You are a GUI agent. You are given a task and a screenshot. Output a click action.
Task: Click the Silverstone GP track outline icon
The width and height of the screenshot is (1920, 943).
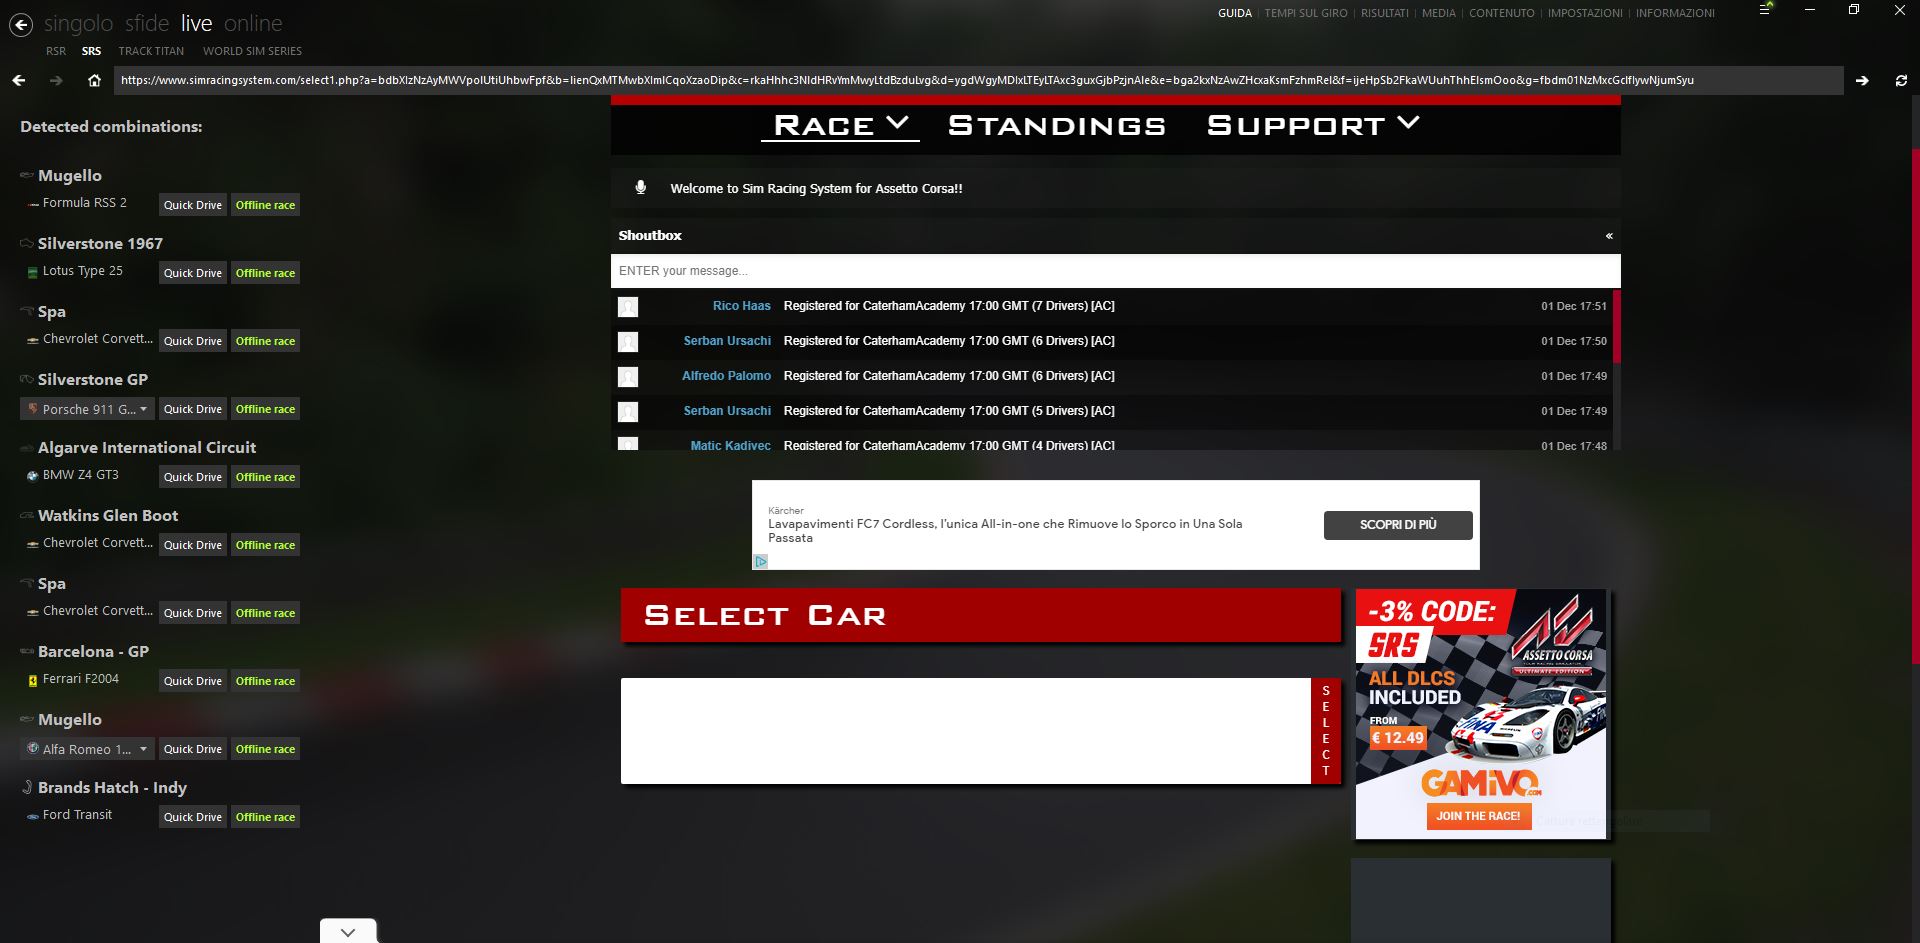(x=27, y=380)
